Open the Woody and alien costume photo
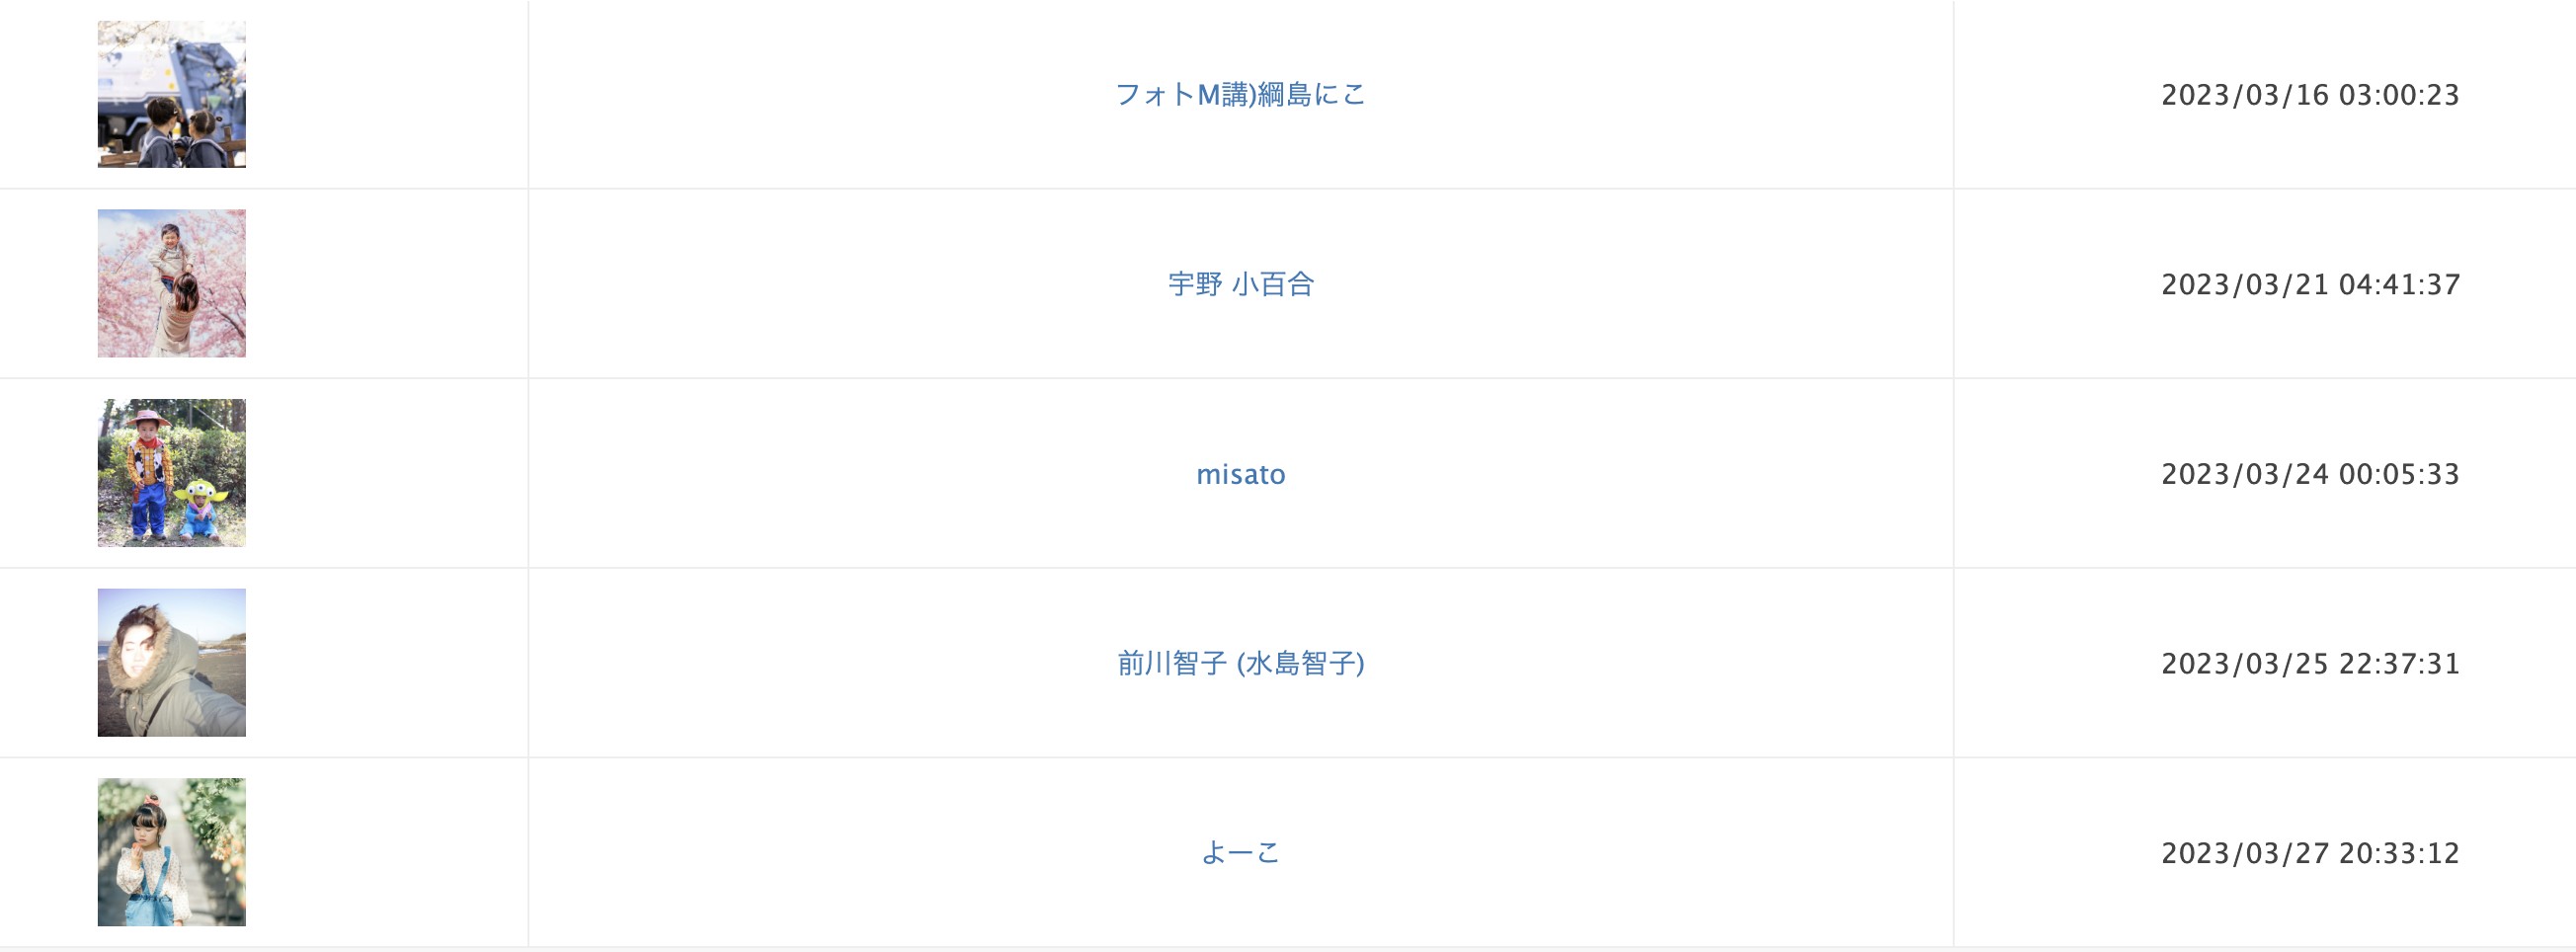This screenshot has width=2576, height=952. click(171, 473)
